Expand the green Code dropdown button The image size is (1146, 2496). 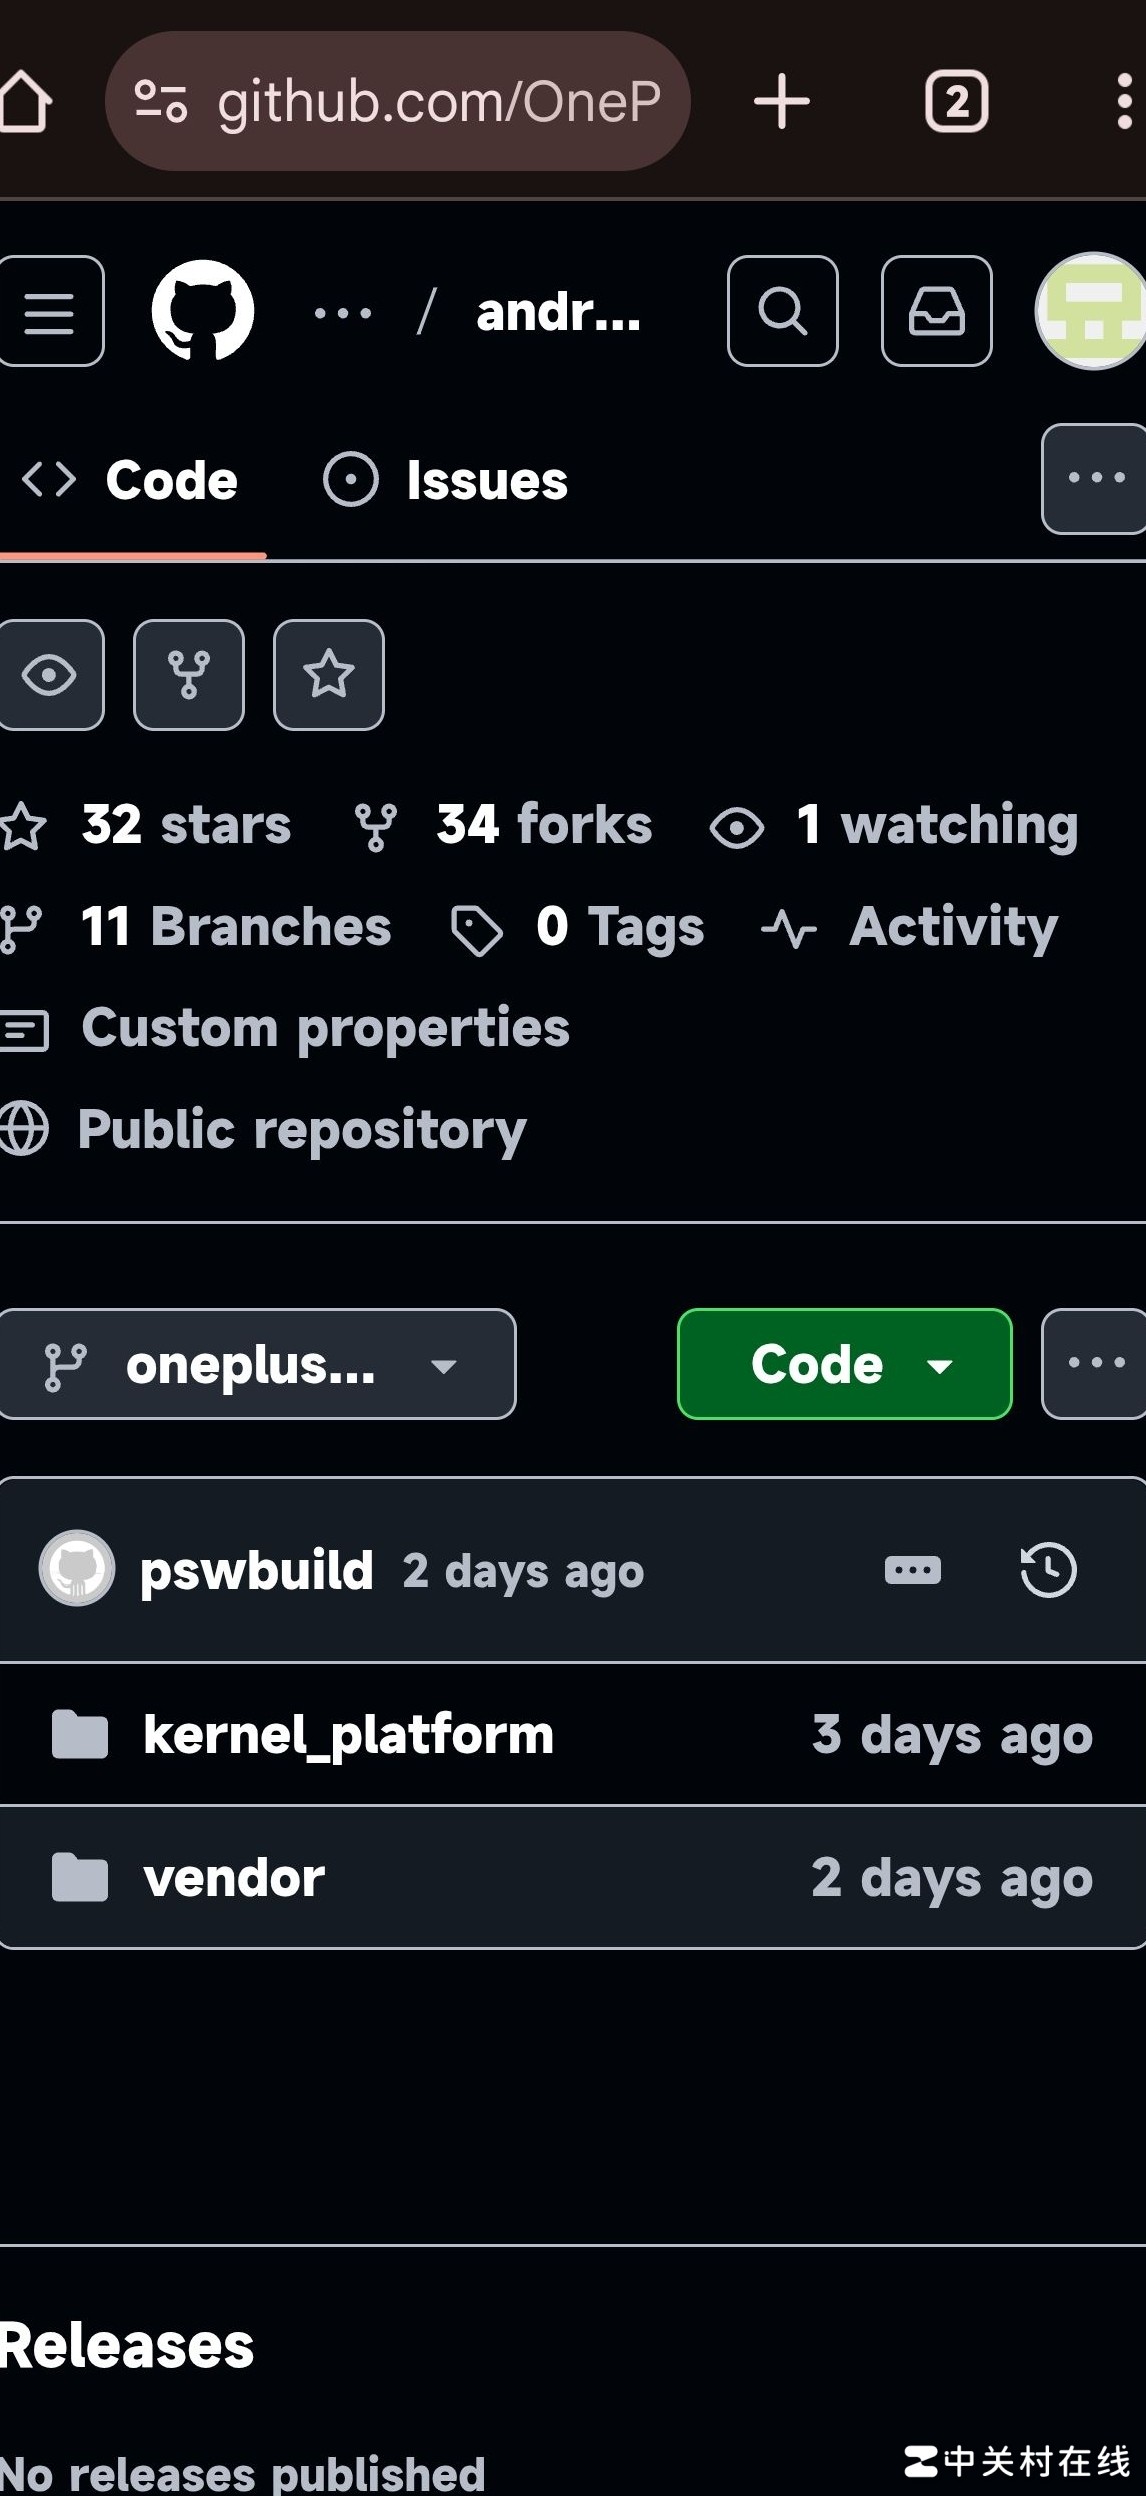844,1364
